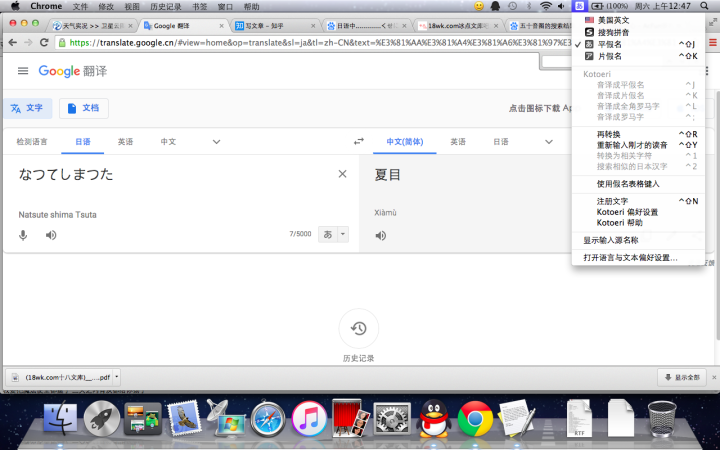The image size is (720, 450).
Task: Choose 检测语言 as source language
Action: [32, 141]
